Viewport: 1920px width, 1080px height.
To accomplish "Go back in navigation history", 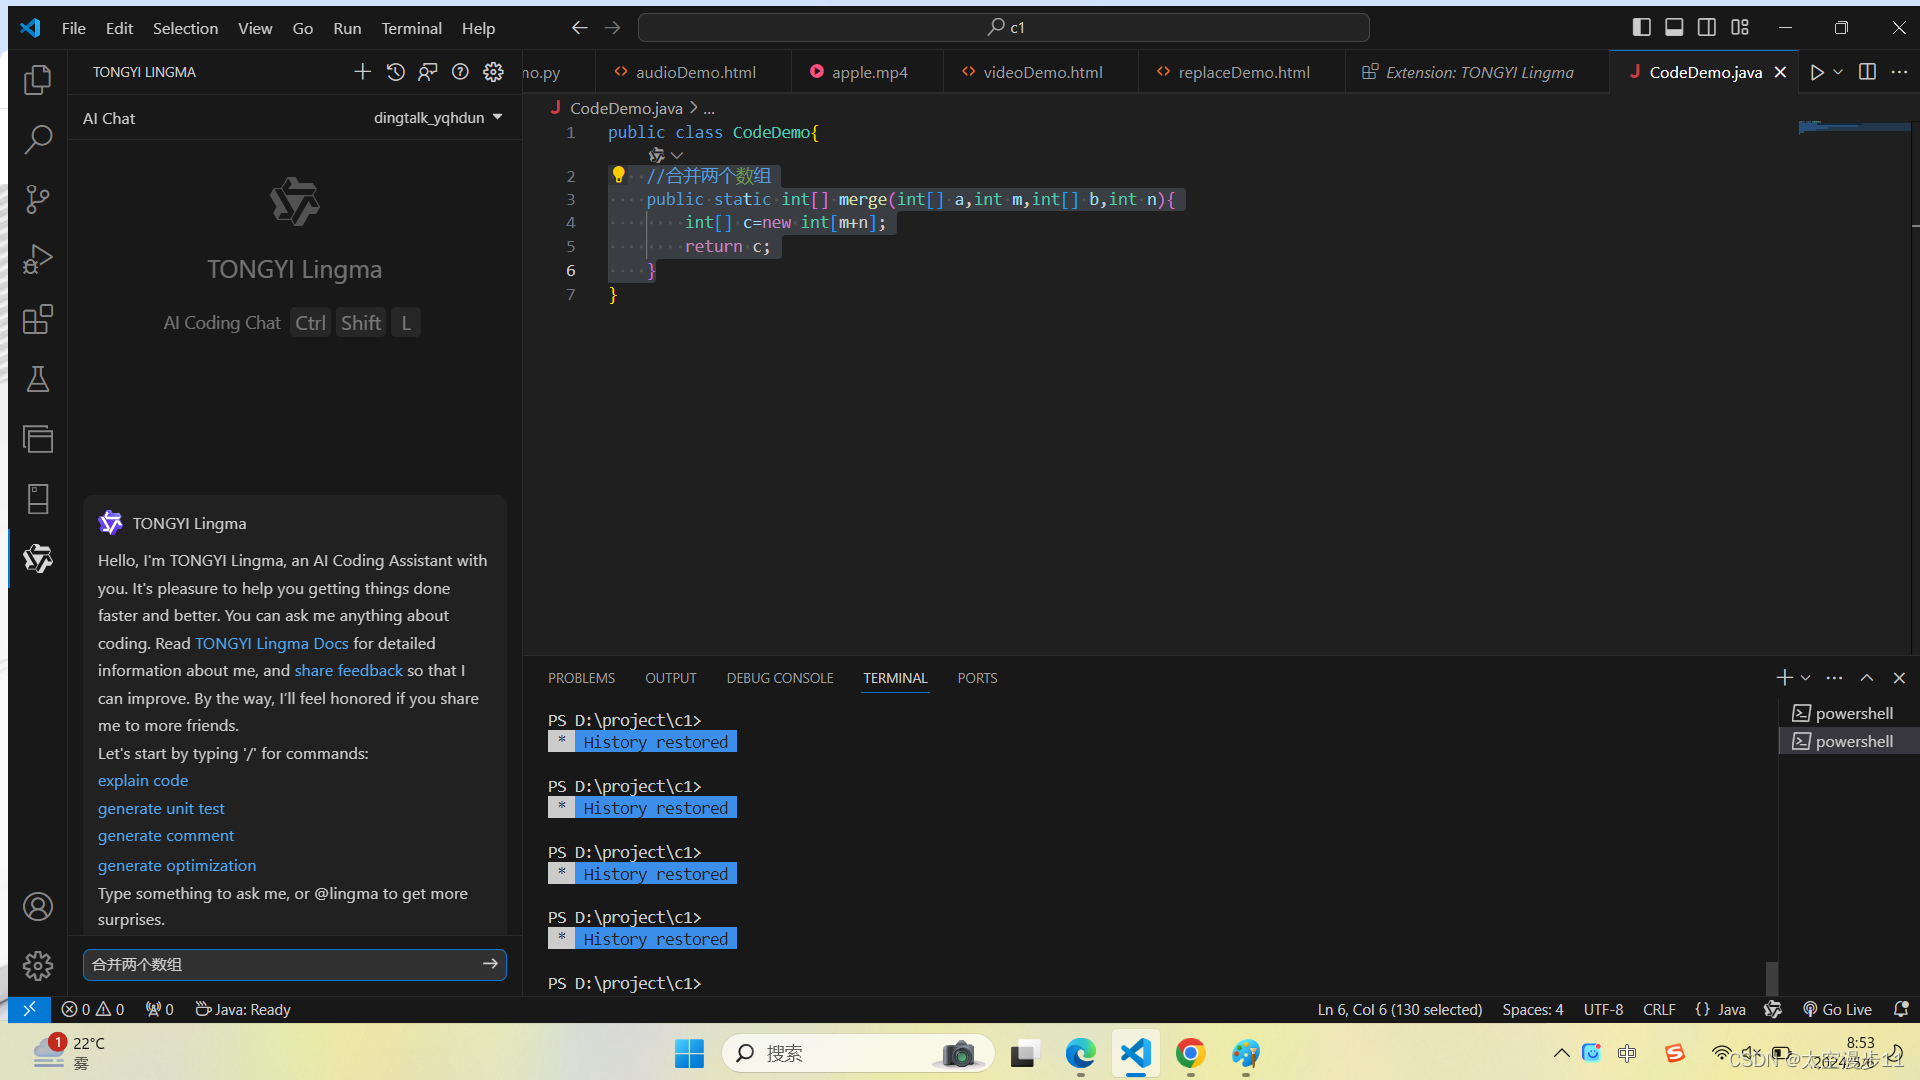I will tap(579, 28).
